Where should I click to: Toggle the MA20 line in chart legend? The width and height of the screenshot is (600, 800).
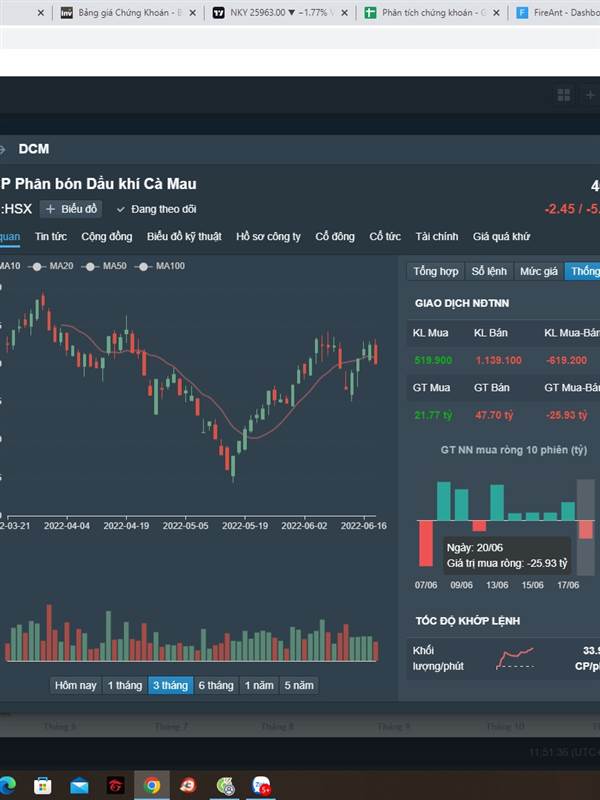tap(51, 266)
